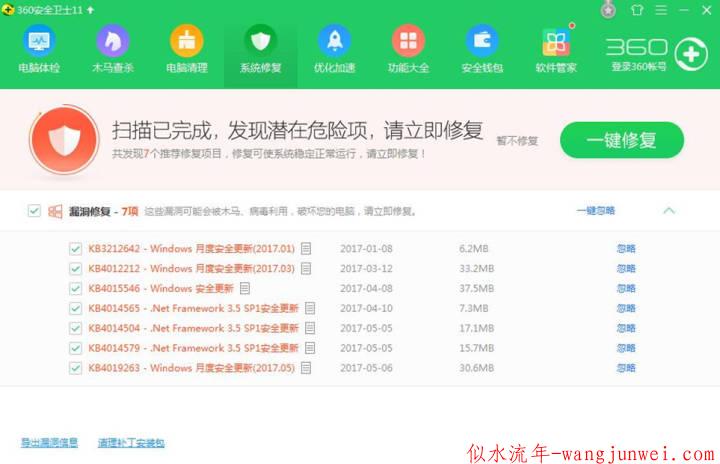Viewport: 720px width, 464px height.
Task: Click 忽略 for KB4014579
Action: click(x=626, y=348)
